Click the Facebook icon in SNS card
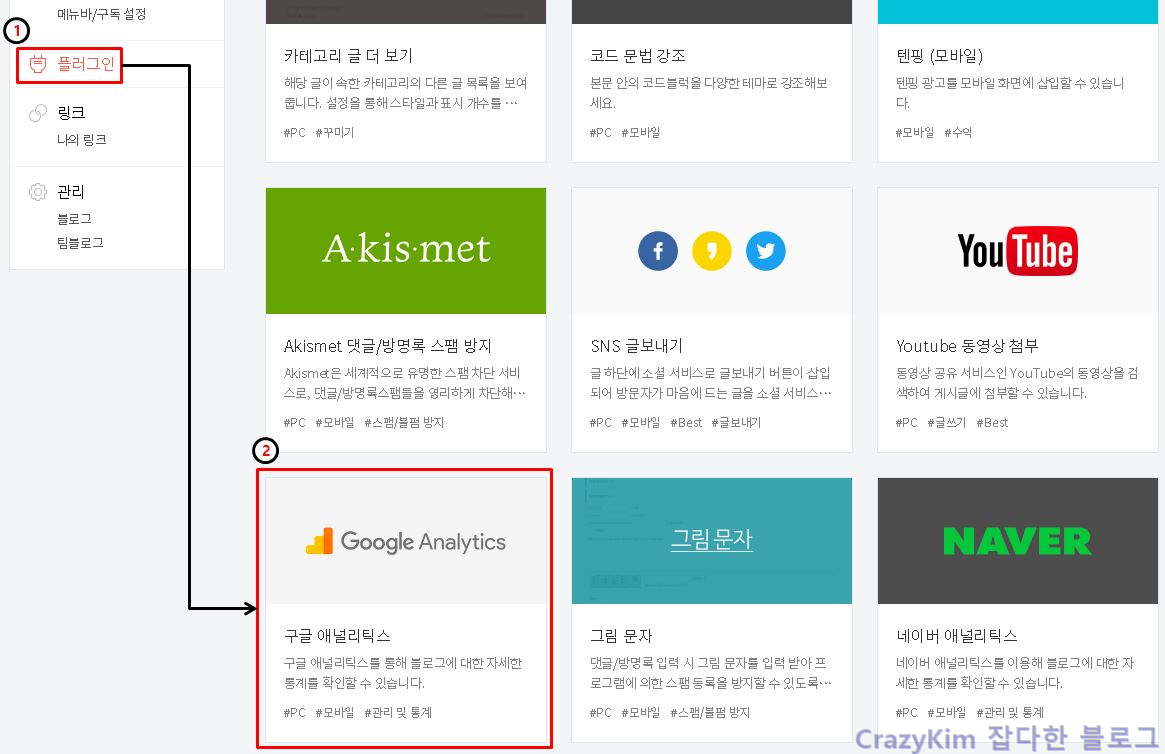The image size is (1165, 754). coord(658,251)
